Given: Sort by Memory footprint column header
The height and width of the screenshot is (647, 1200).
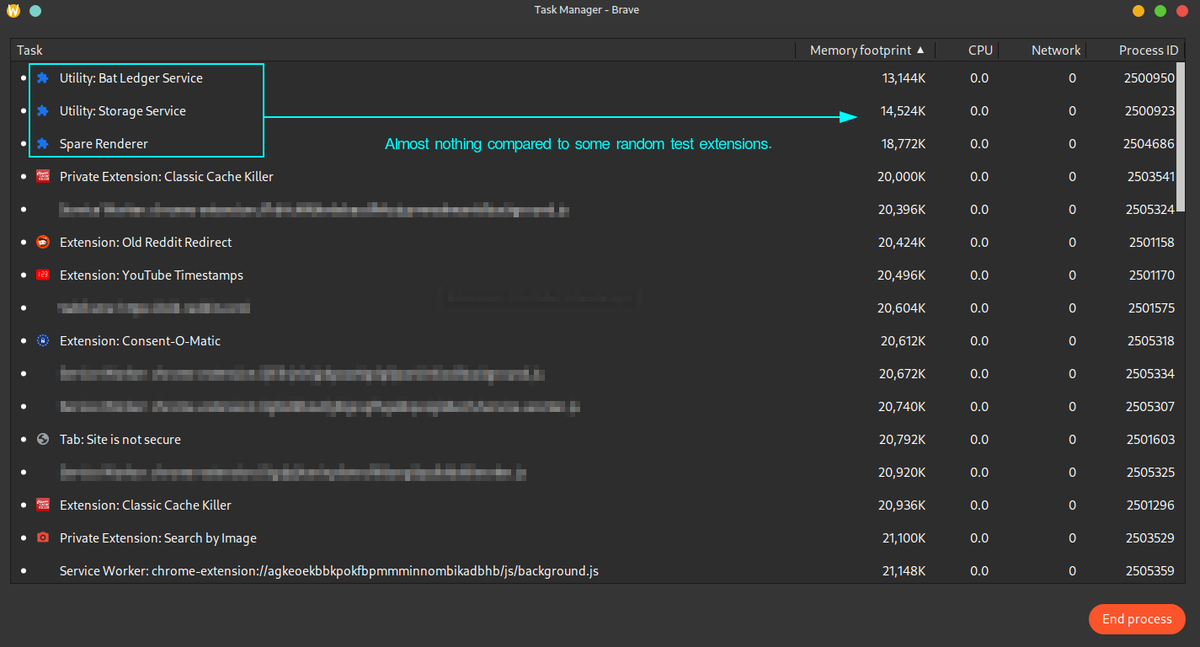Looking at the screenshot, I should (867, 50).
